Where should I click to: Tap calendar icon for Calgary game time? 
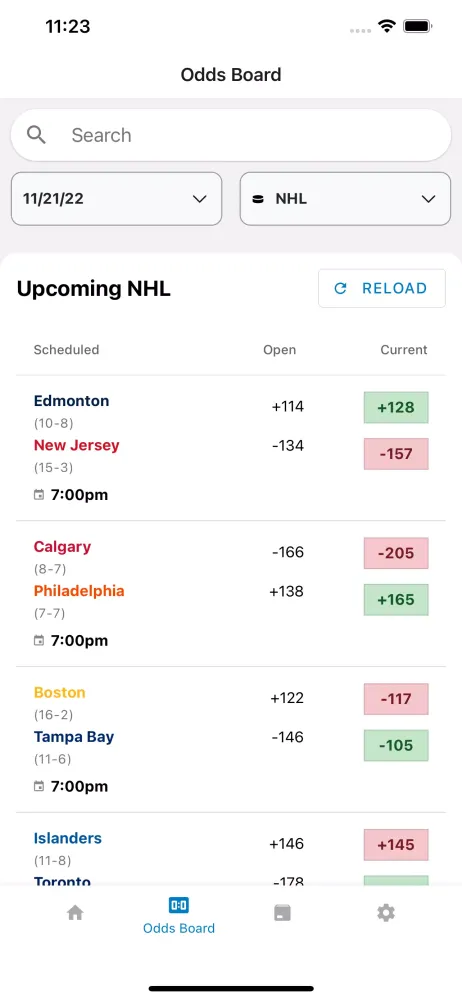39,640
